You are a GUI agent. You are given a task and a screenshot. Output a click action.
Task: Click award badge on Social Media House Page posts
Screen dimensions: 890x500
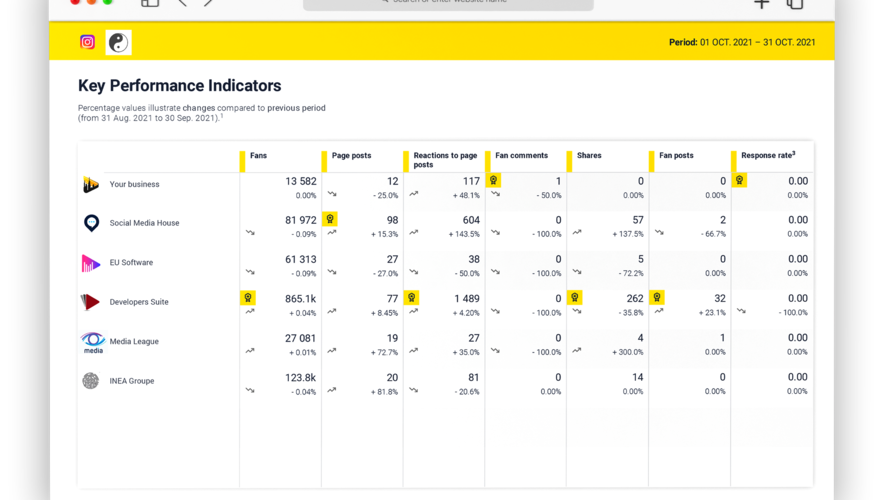click(330, 219)
